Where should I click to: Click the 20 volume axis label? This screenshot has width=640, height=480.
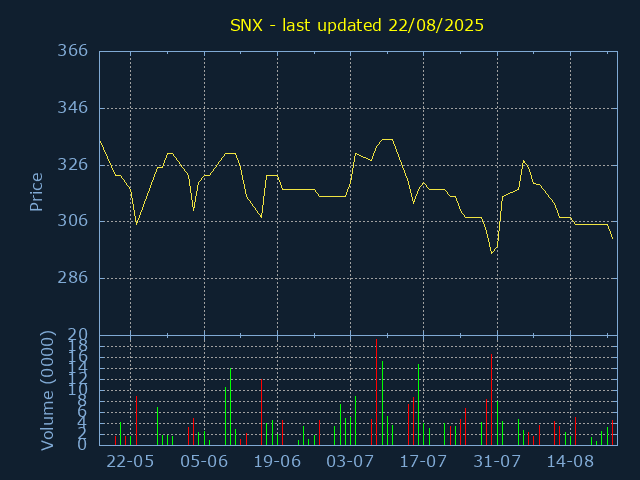click(x=78, y=335)
